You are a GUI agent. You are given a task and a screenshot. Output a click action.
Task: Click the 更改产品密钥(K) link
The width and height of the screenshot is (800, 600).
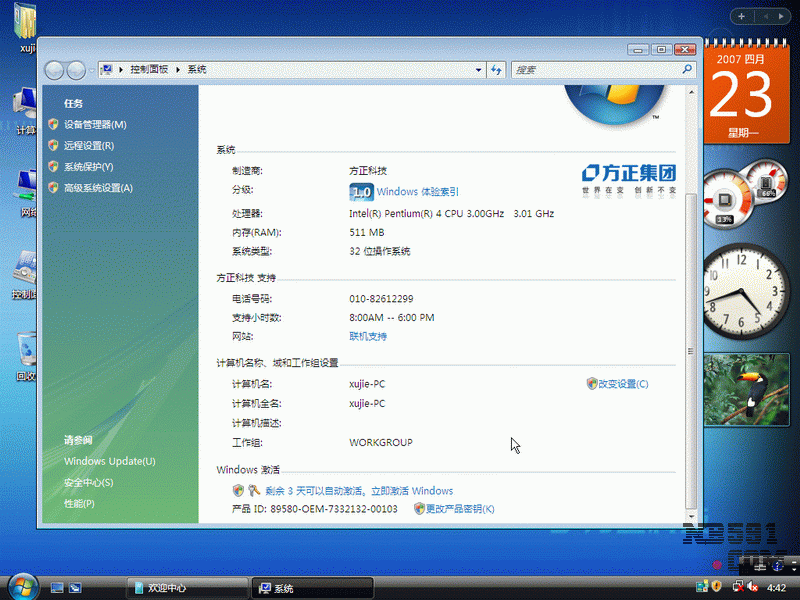coord(460,509)
